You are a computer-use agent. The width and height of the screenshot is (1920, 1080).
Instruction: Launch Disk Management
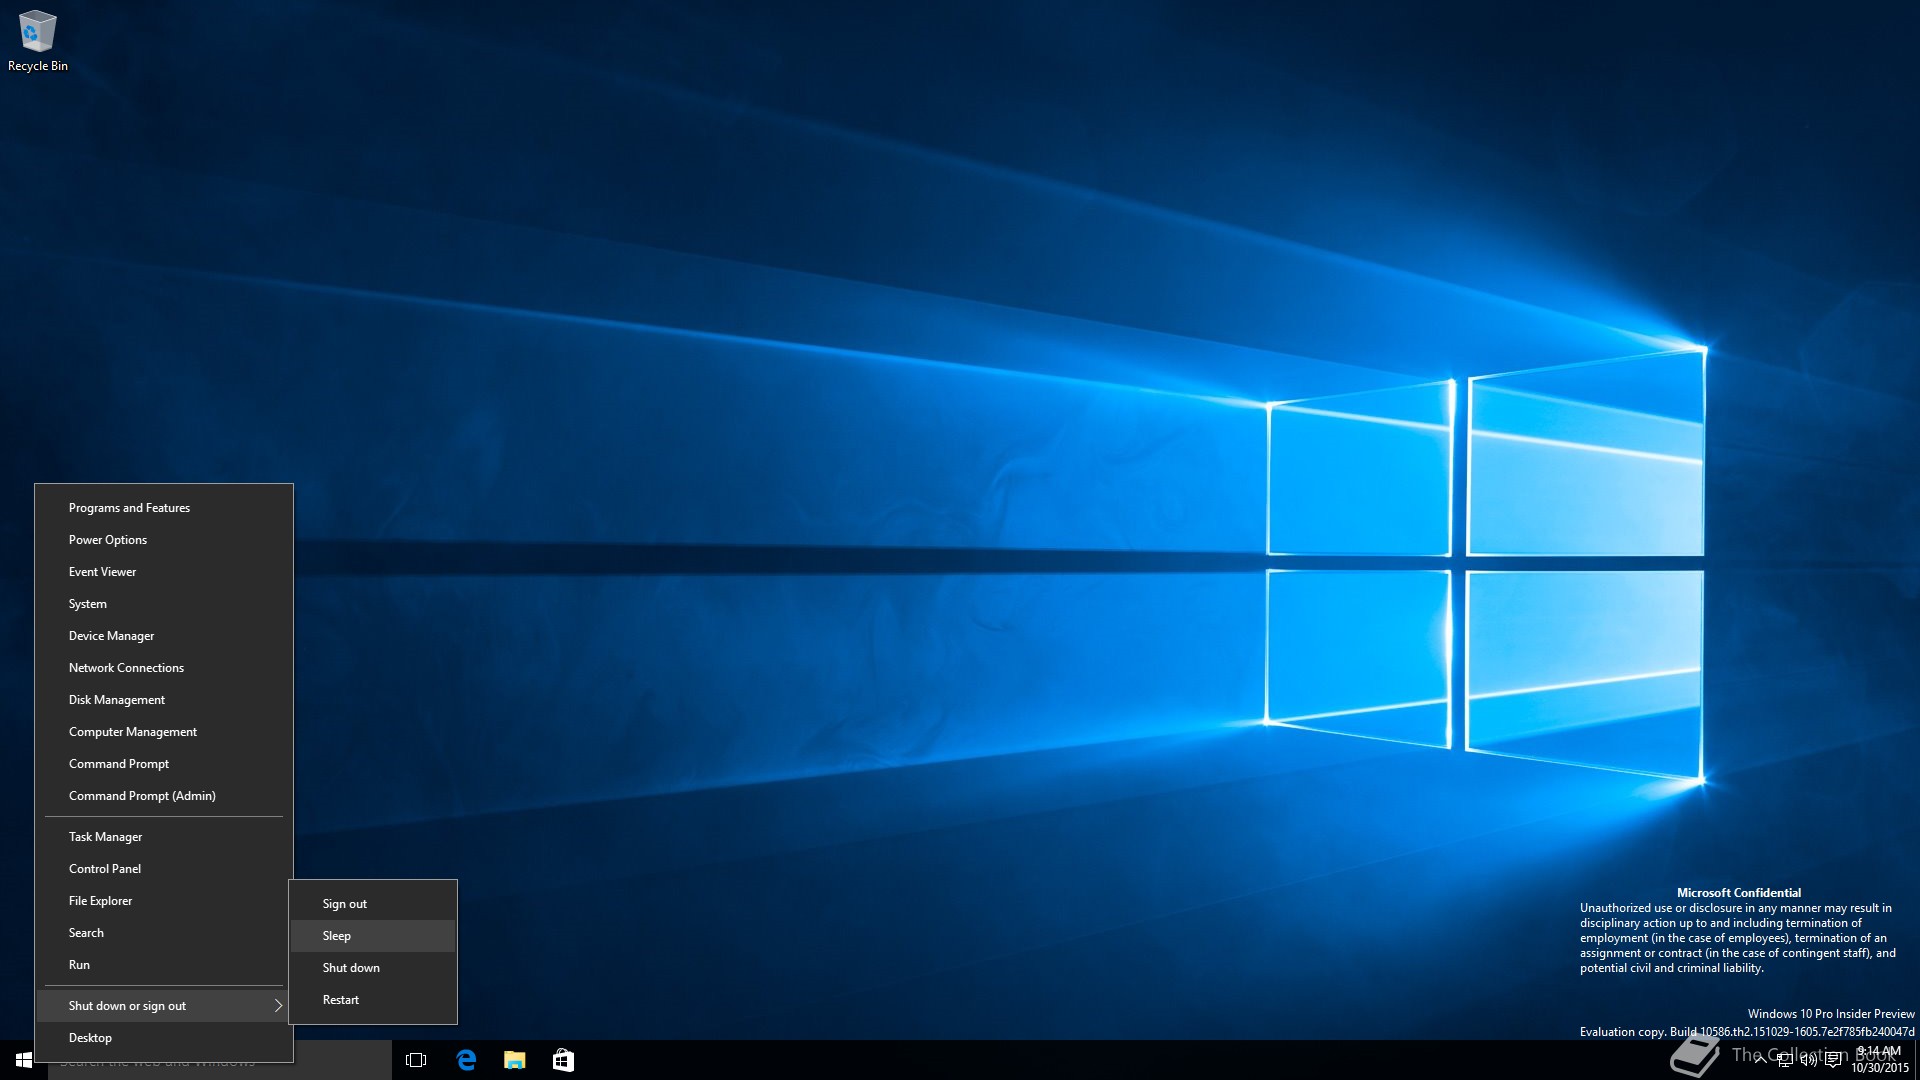[x=164, y=700]
